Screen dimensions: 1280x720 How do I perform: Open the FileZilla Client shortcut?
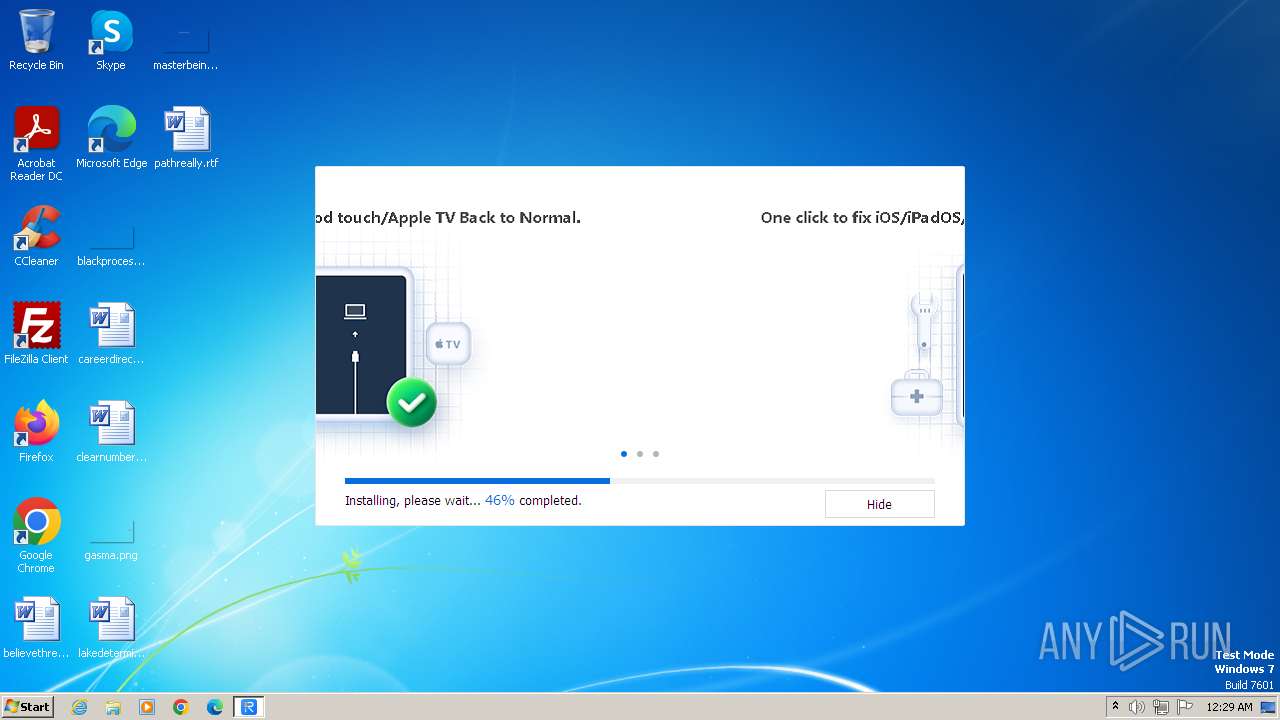pyautogui.click(x=36, y=334)
